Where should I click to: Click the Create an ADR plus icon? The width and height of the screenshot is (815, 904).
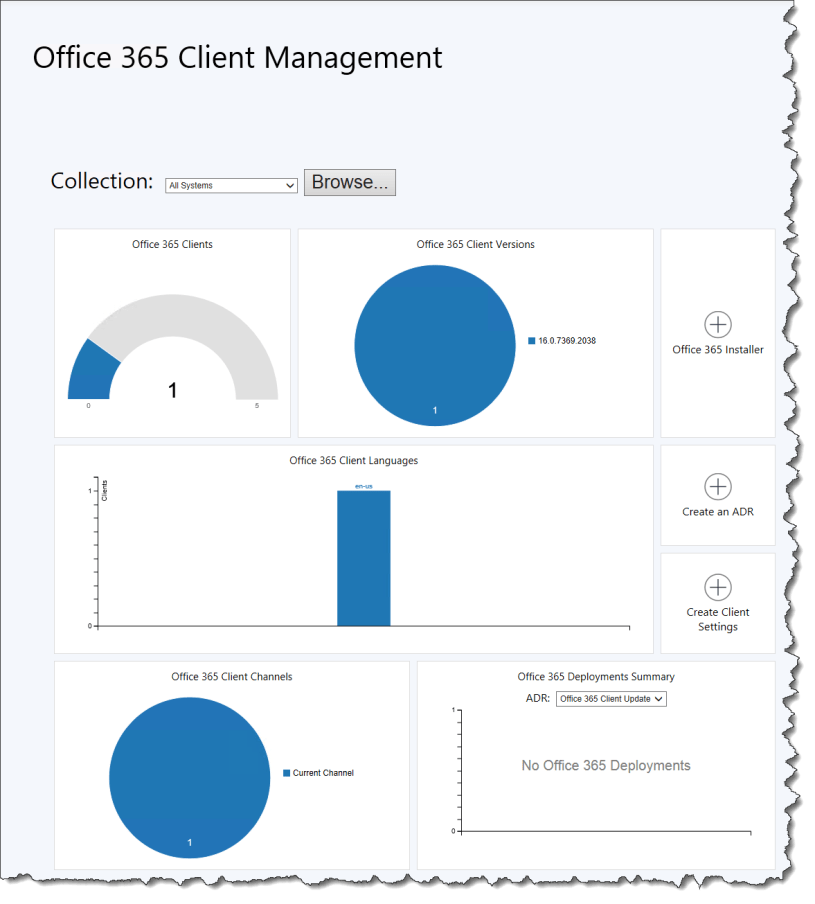coord(718,487)
